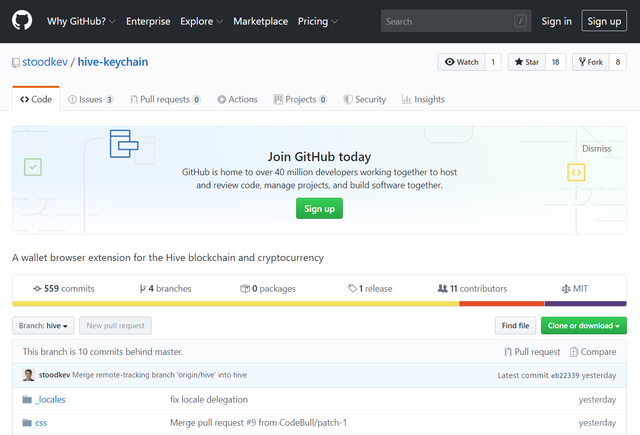Switch to the Actions tab
640x435 pixels.
(237, 99)
